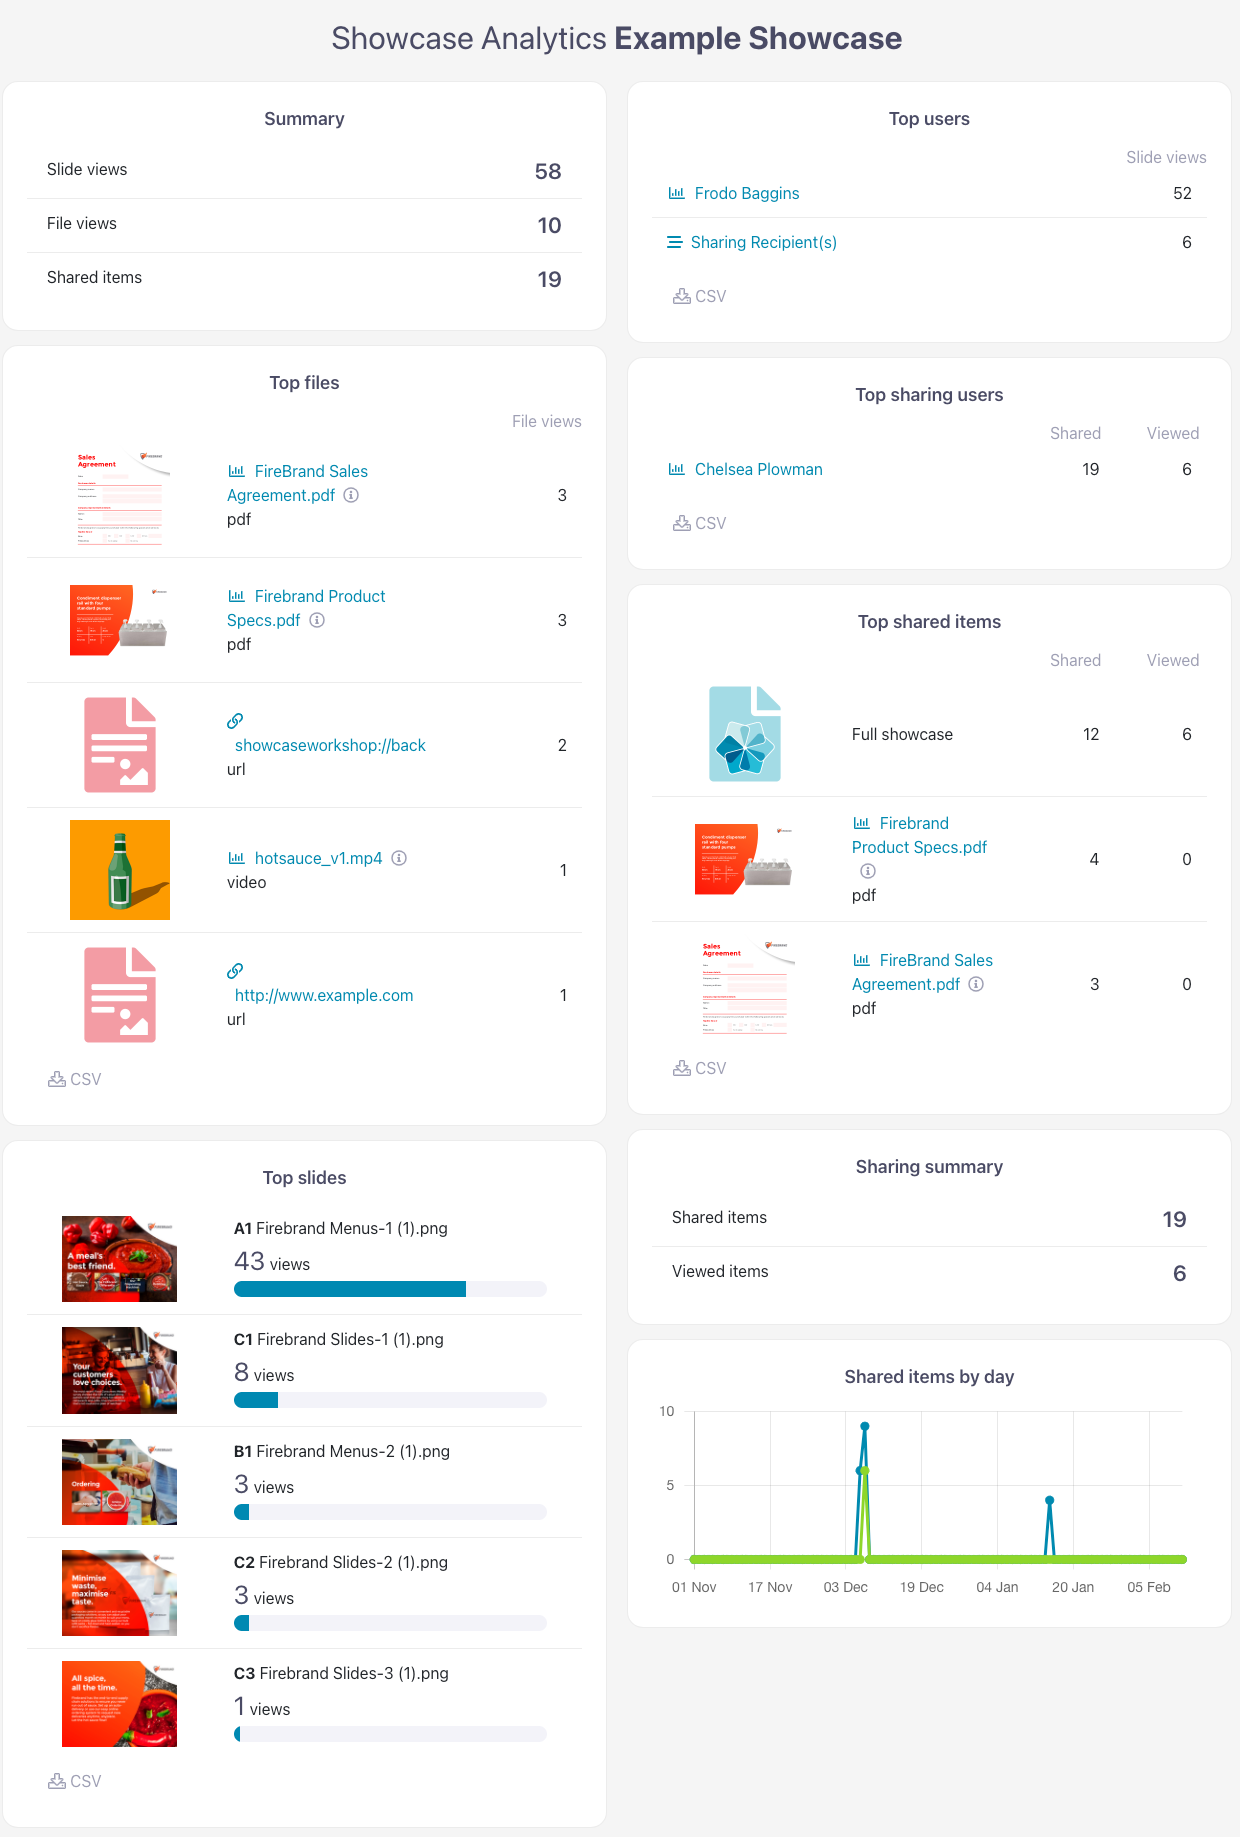
Task: Click the chart icon beside Frodo Baggins
Action: [676, 193]
